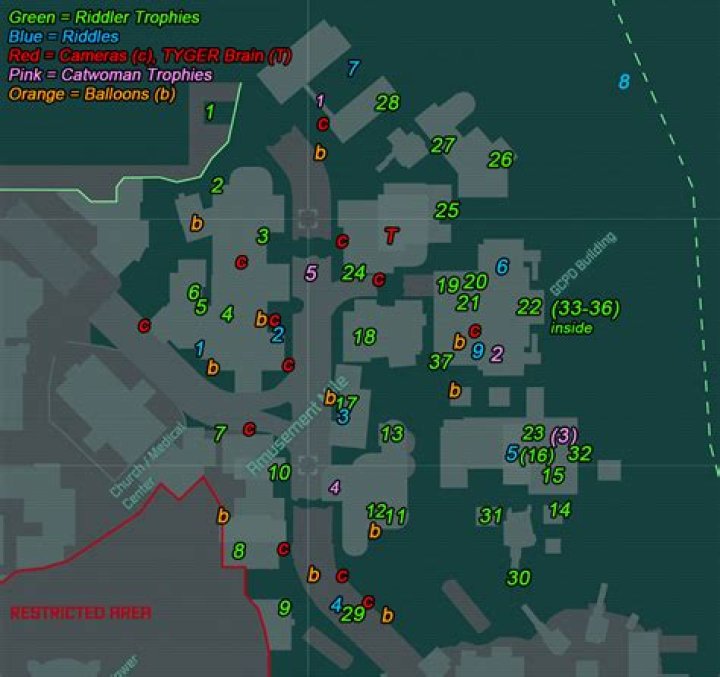This screenshot has height=677, width=720.
Task: Choose green Riddler Trophy marker 31
Action: click(x=491, y=515)
